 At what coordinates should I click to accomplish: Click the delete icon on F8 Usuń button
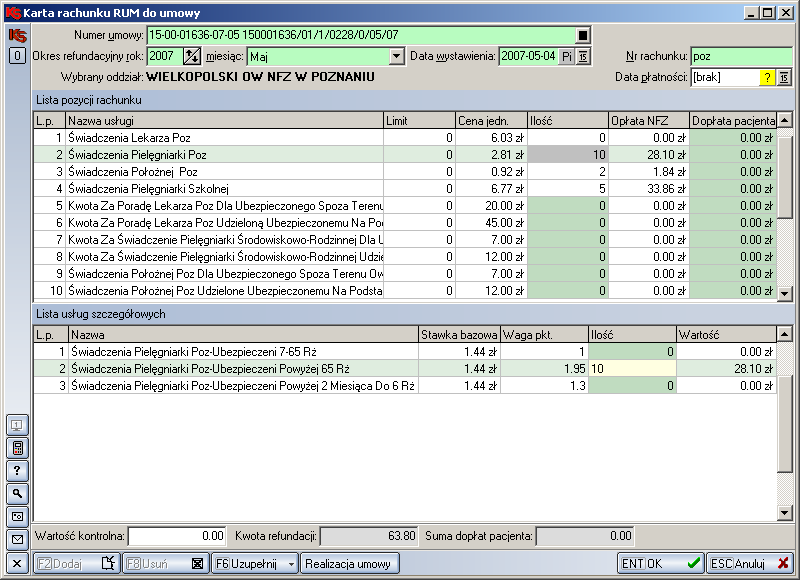coord(197,563)
